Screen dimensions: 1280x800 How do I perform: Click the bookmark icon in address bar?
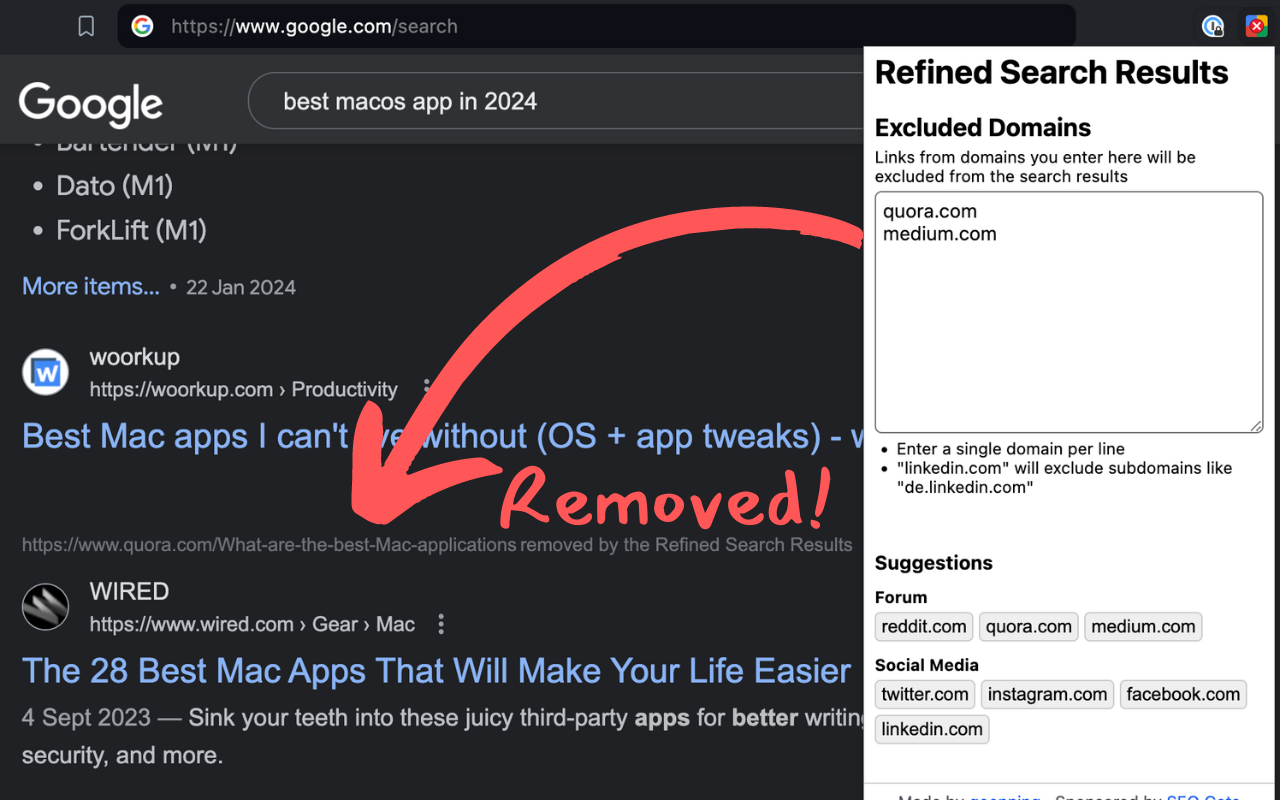pyautogui.click(x=86, y=27)
